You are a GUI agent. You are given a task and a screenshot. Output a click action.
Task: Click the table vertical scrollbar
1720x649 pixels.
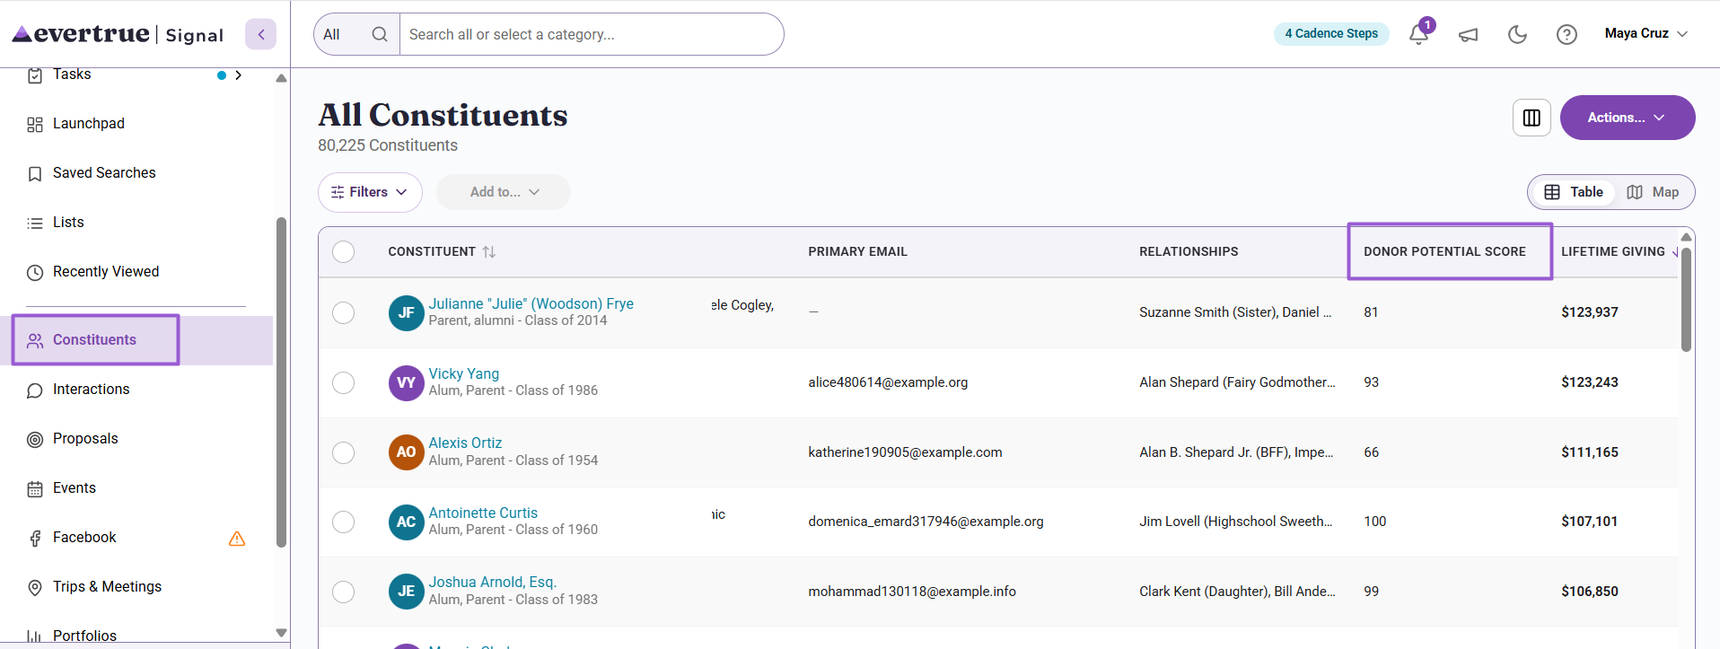pyautogui.click(x=1686, y=300)
